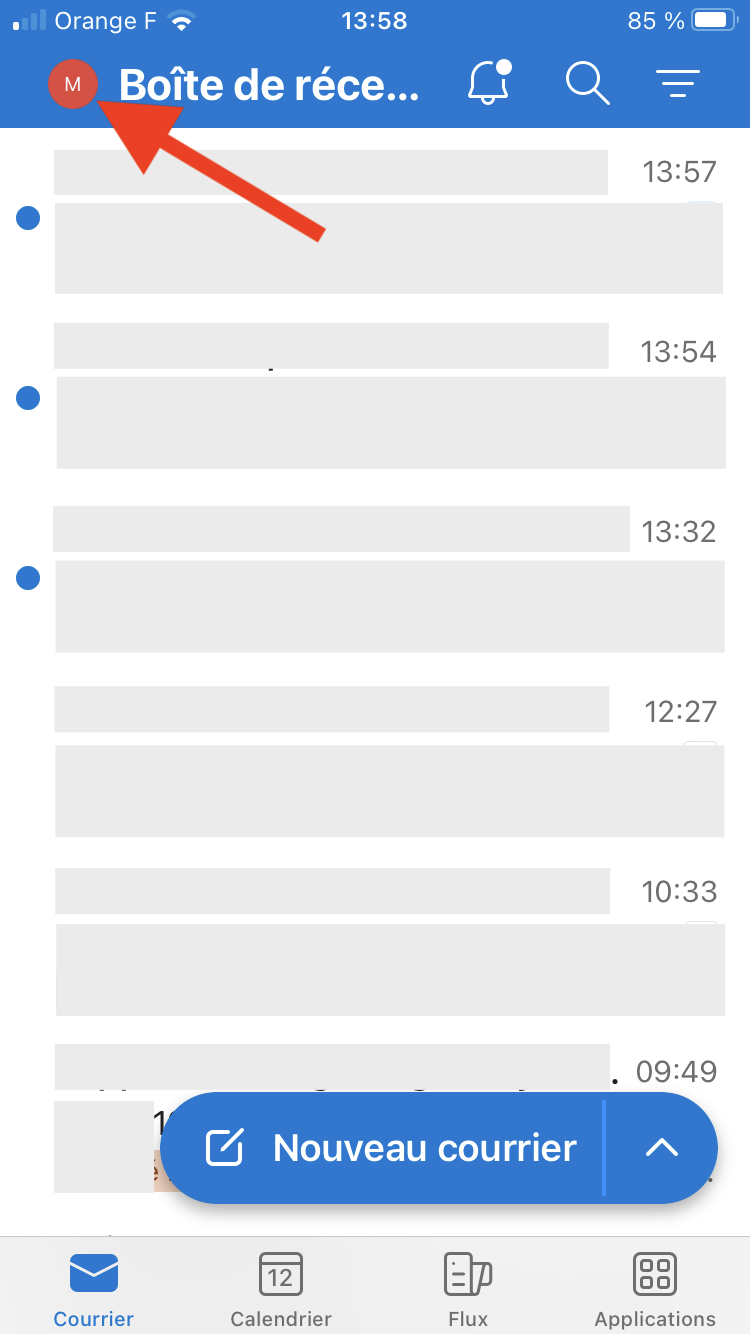Tap unread dot of 13:54 message
The image size is (750, 1334).
pyautogui.click(x=28, y=398)
